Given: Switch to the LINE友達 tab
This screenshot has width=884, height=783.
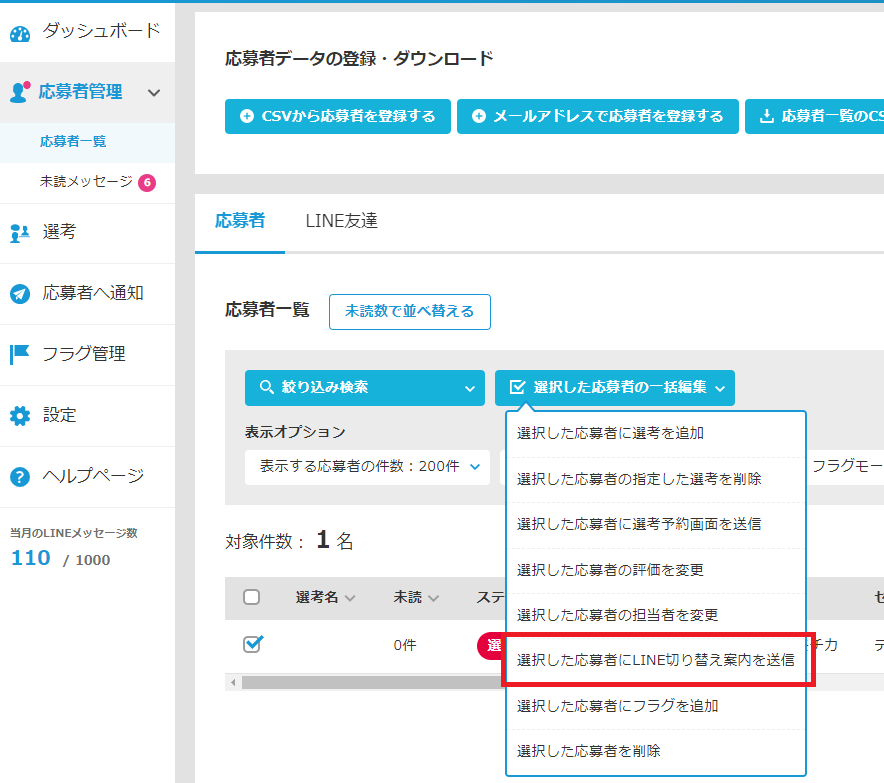Looking at the screenshot, I should coord(341,221).
